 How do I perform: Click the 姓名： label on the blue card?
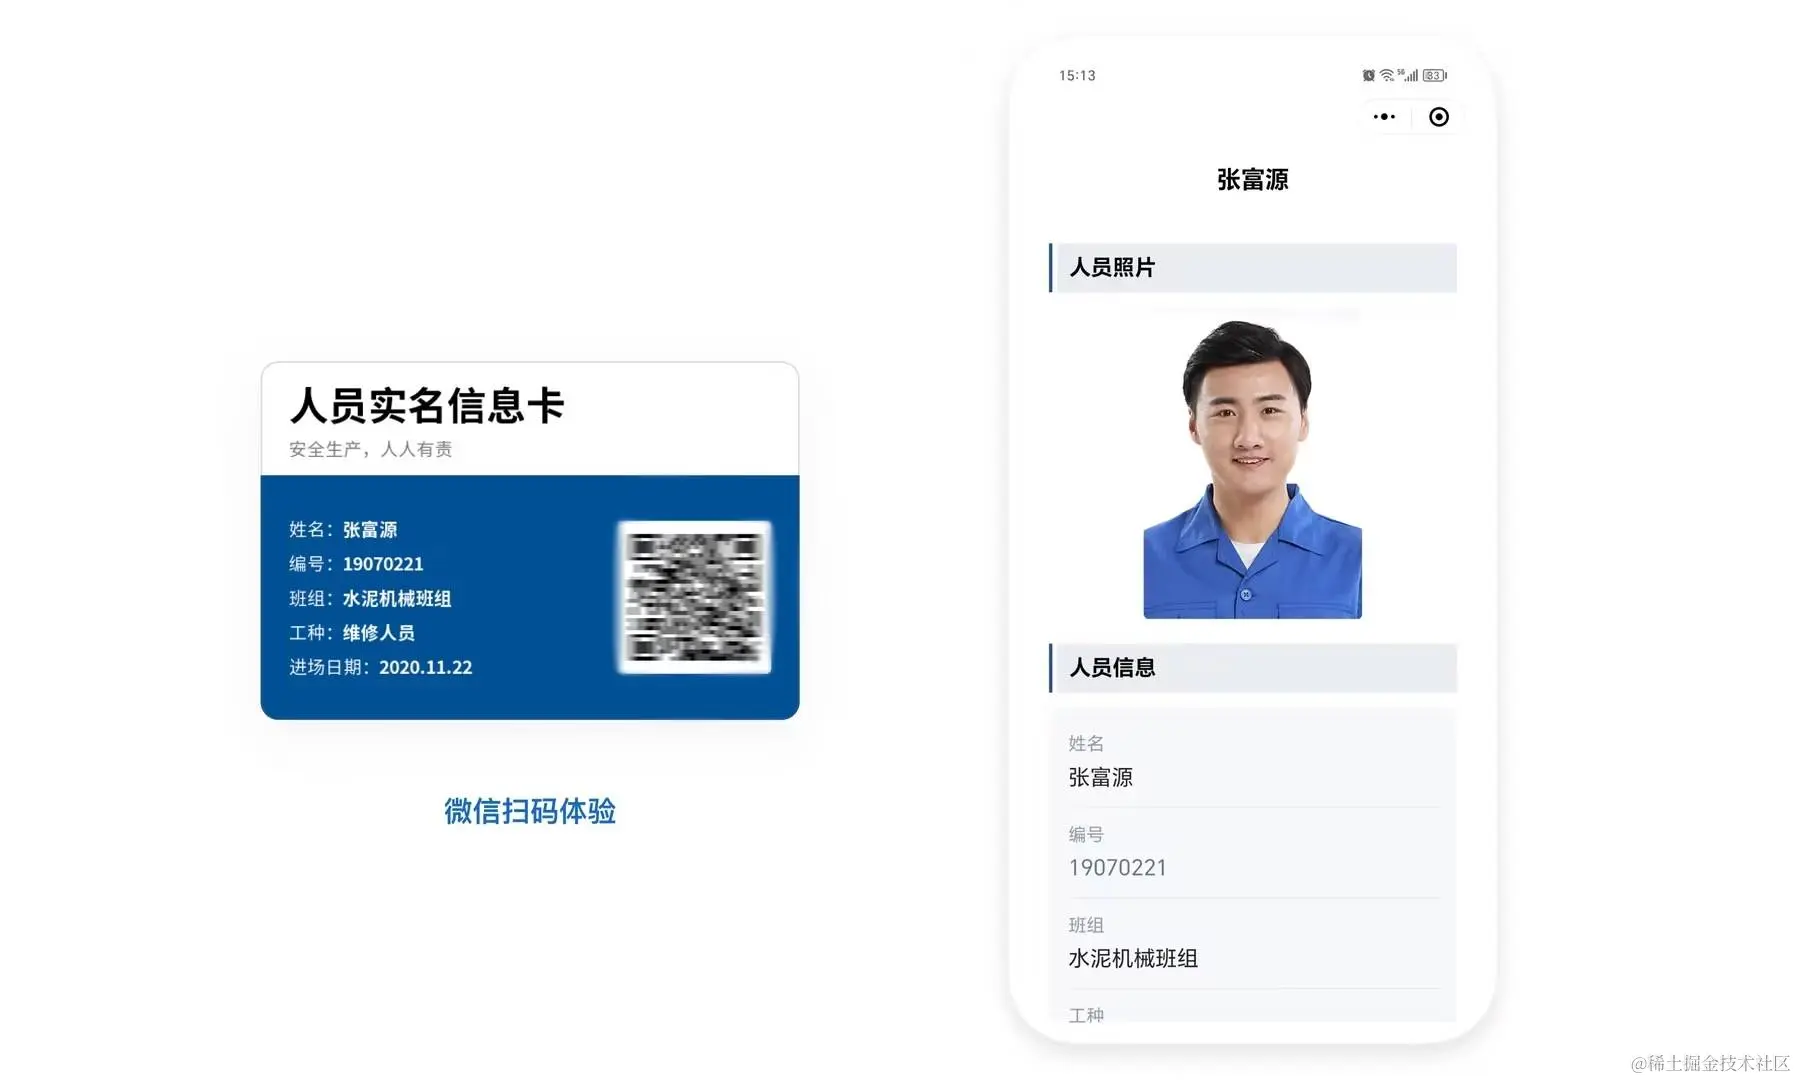[313, 530]
